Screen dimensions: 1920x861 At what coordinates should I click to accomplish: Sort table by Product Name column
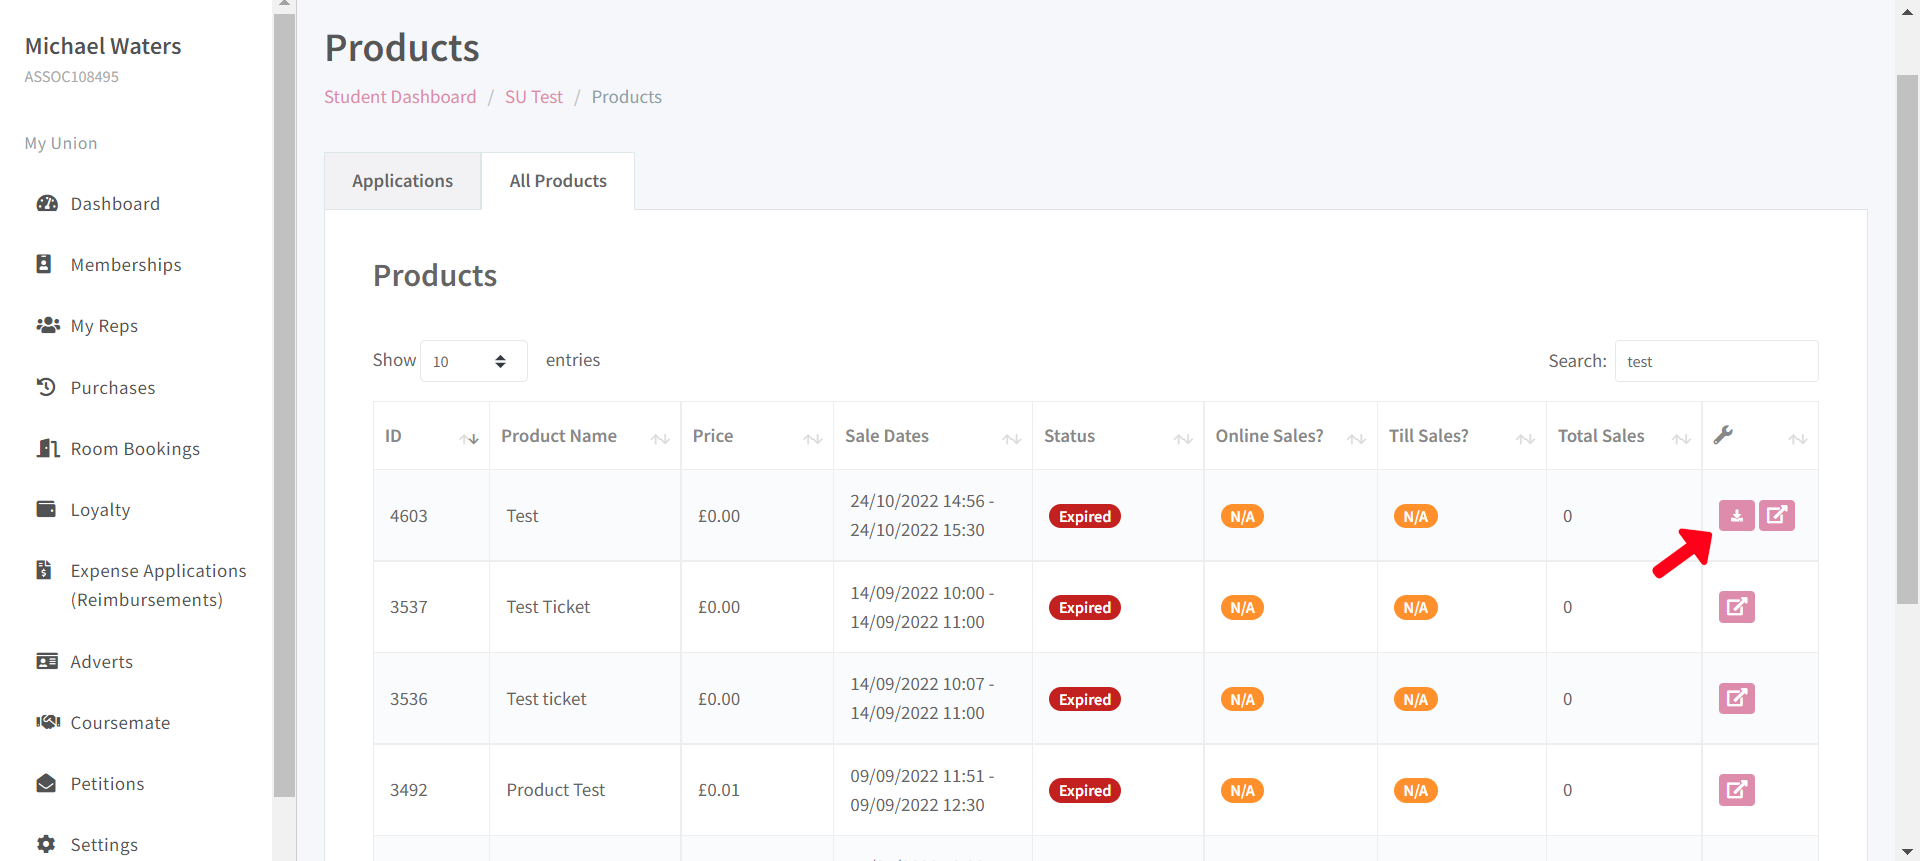coord(584,436)
